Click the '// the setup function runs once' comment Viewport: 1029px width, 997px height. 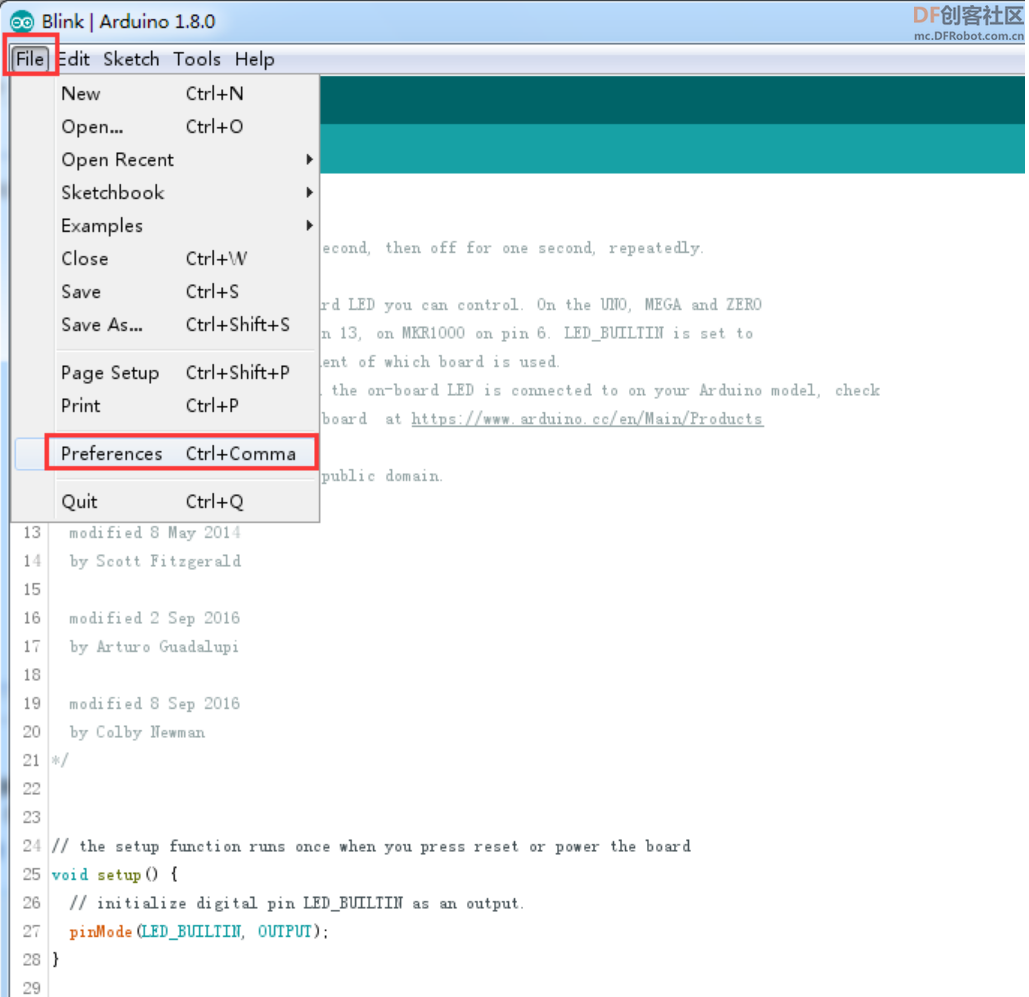tap(371, 846)
